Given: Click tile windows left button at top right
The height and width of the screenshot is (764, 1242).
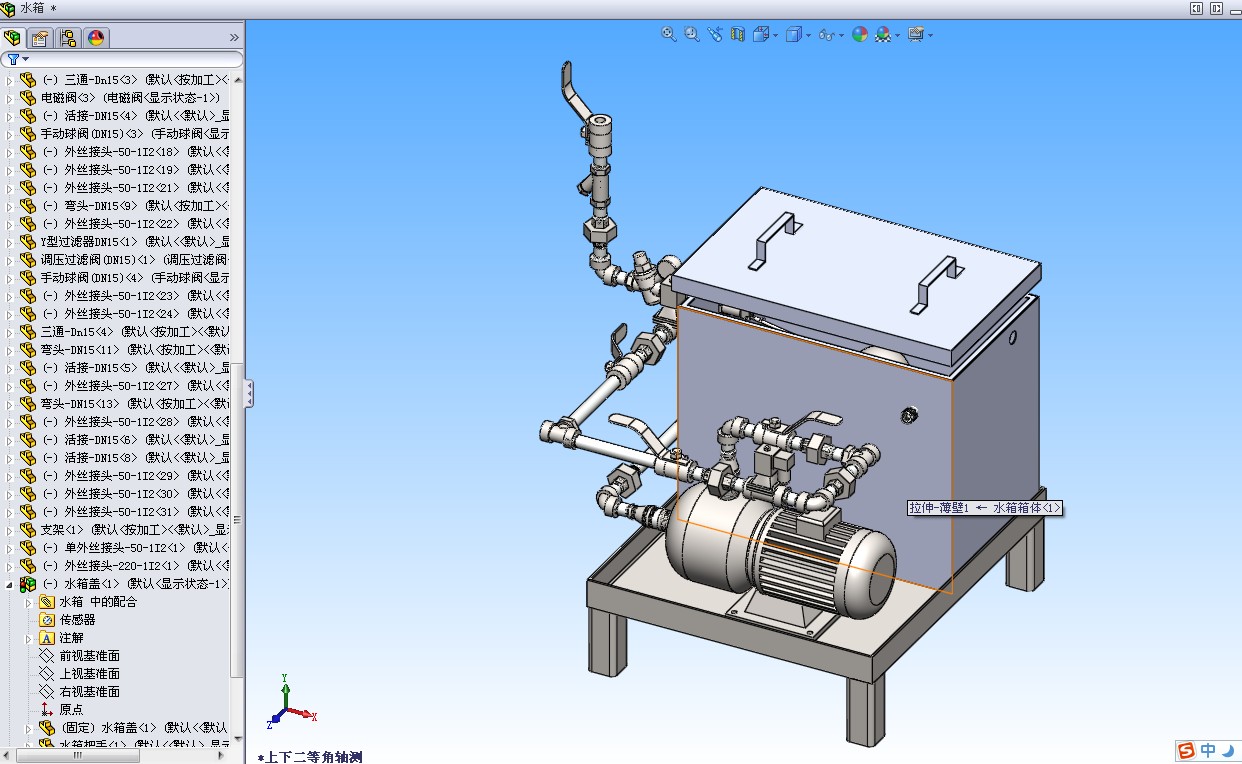Looking at the screenshot, I should [x=1196, y=8].
